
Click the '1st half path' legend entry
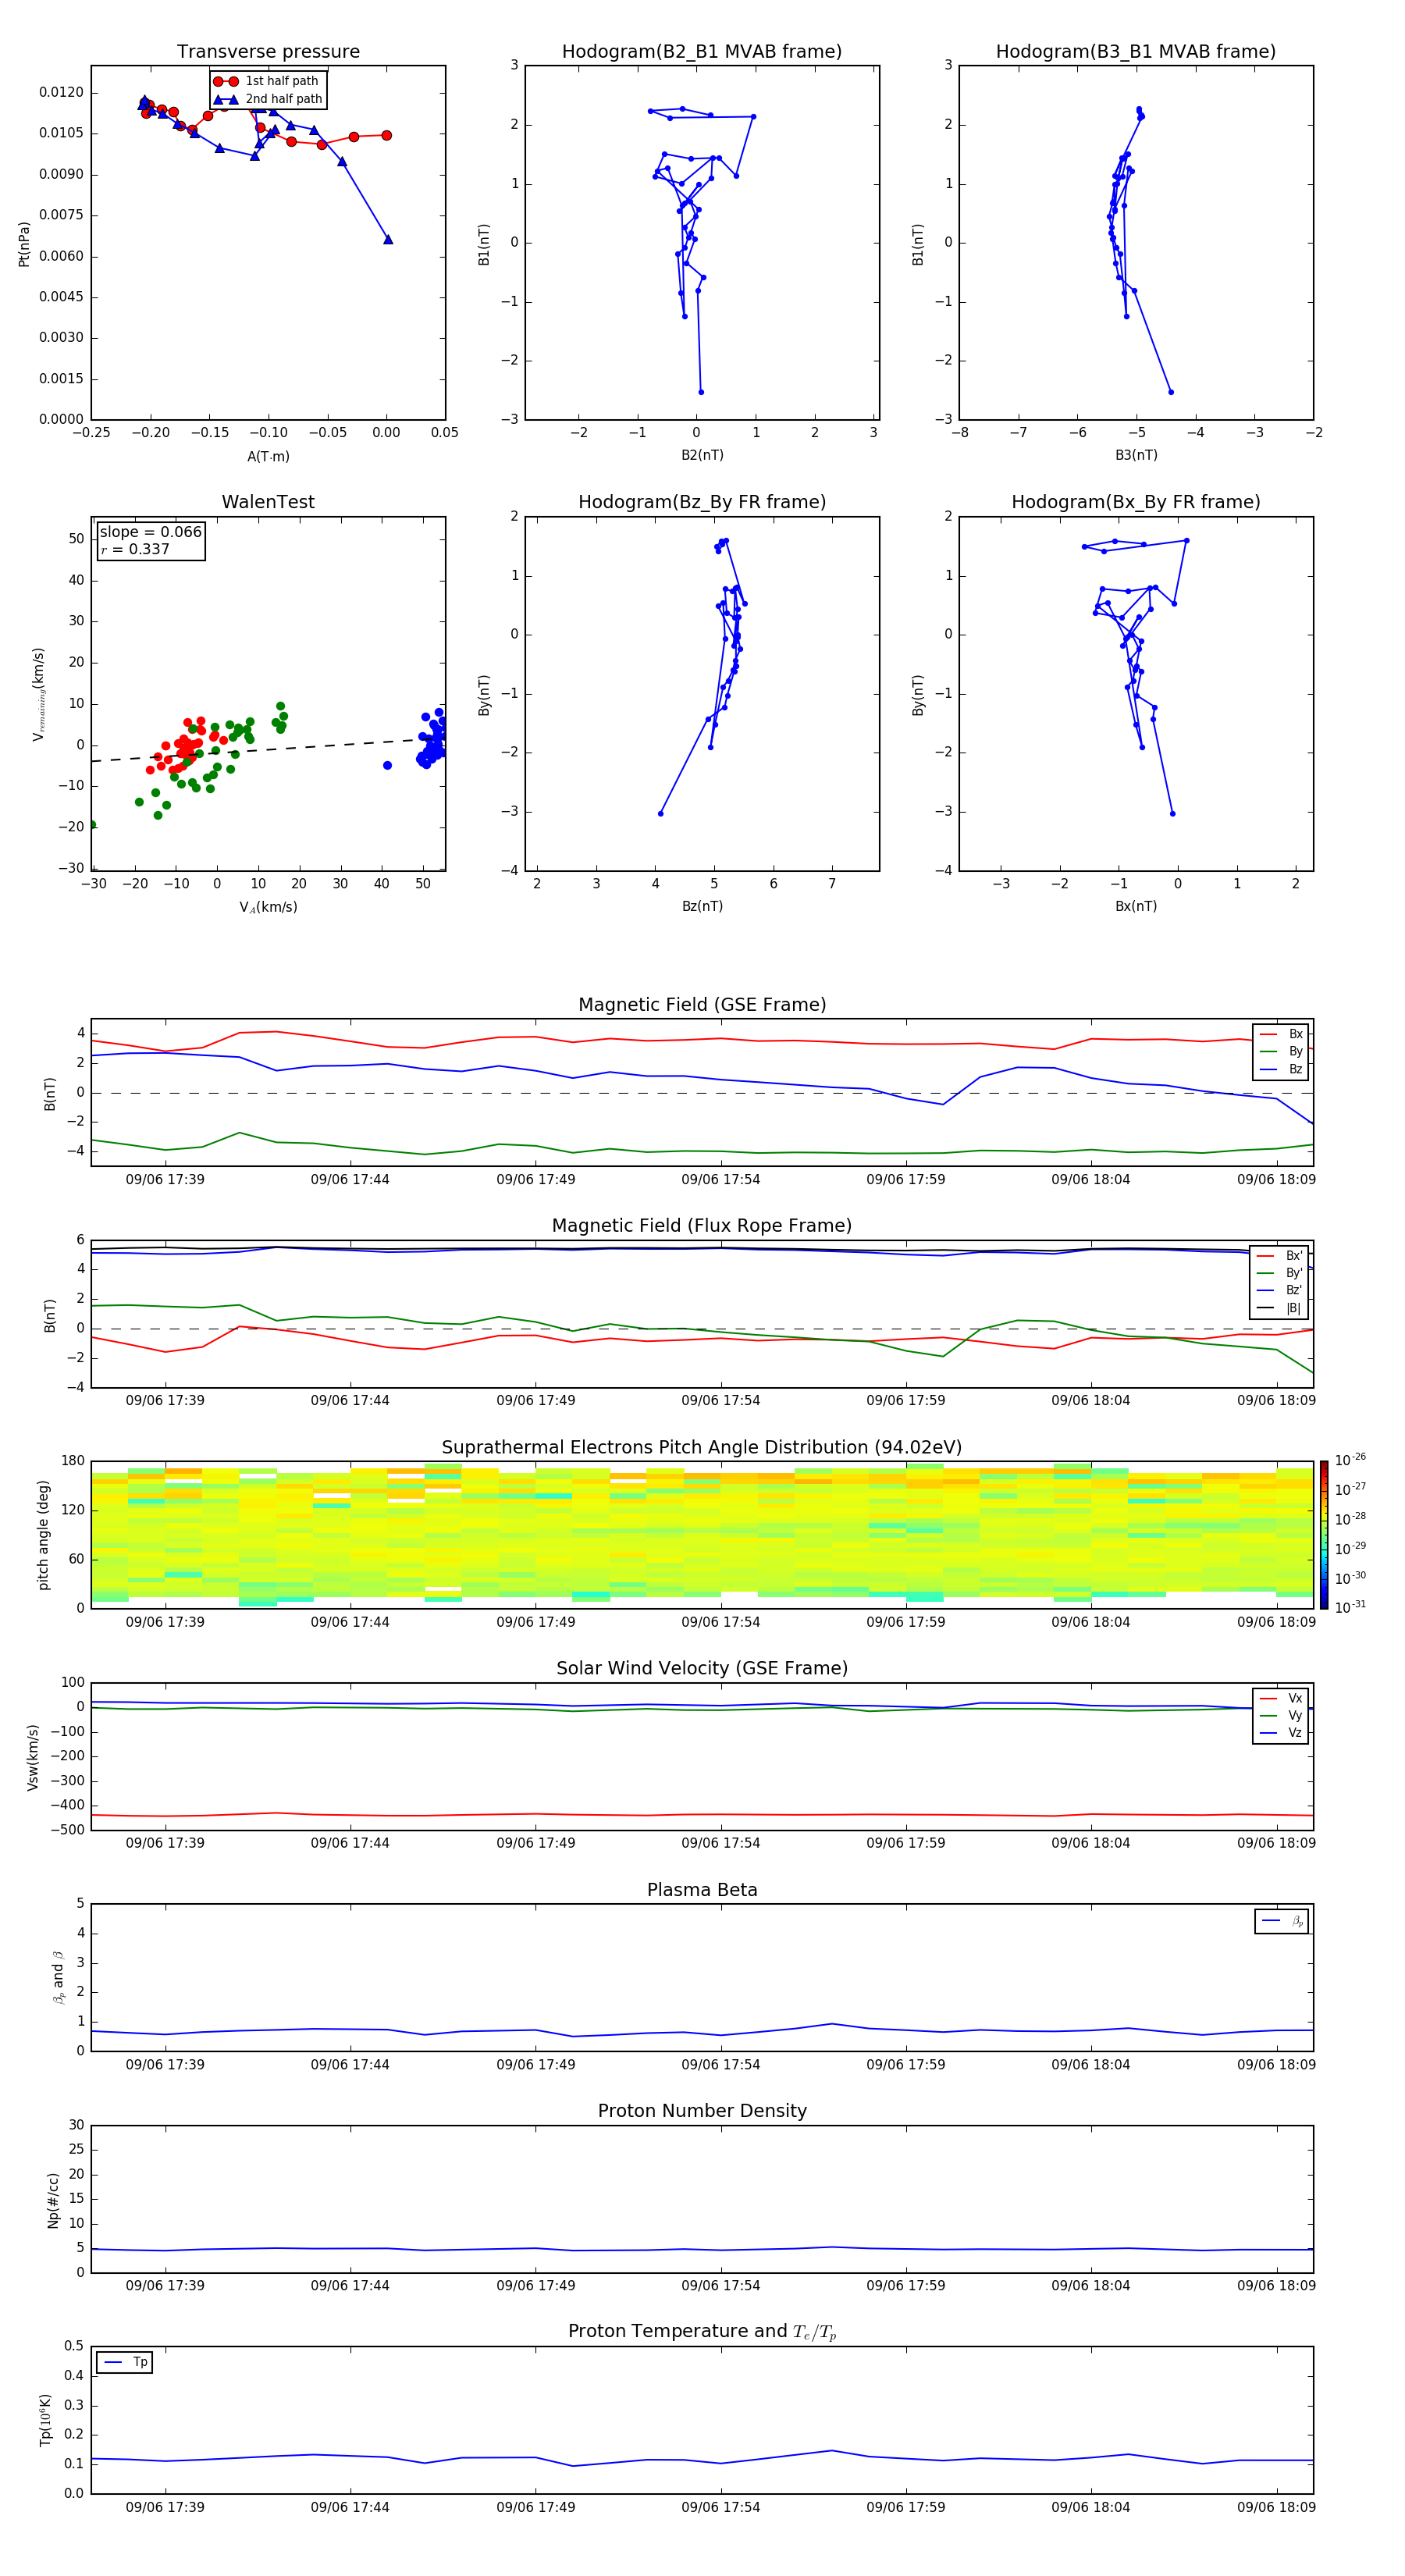coord(266,81)
